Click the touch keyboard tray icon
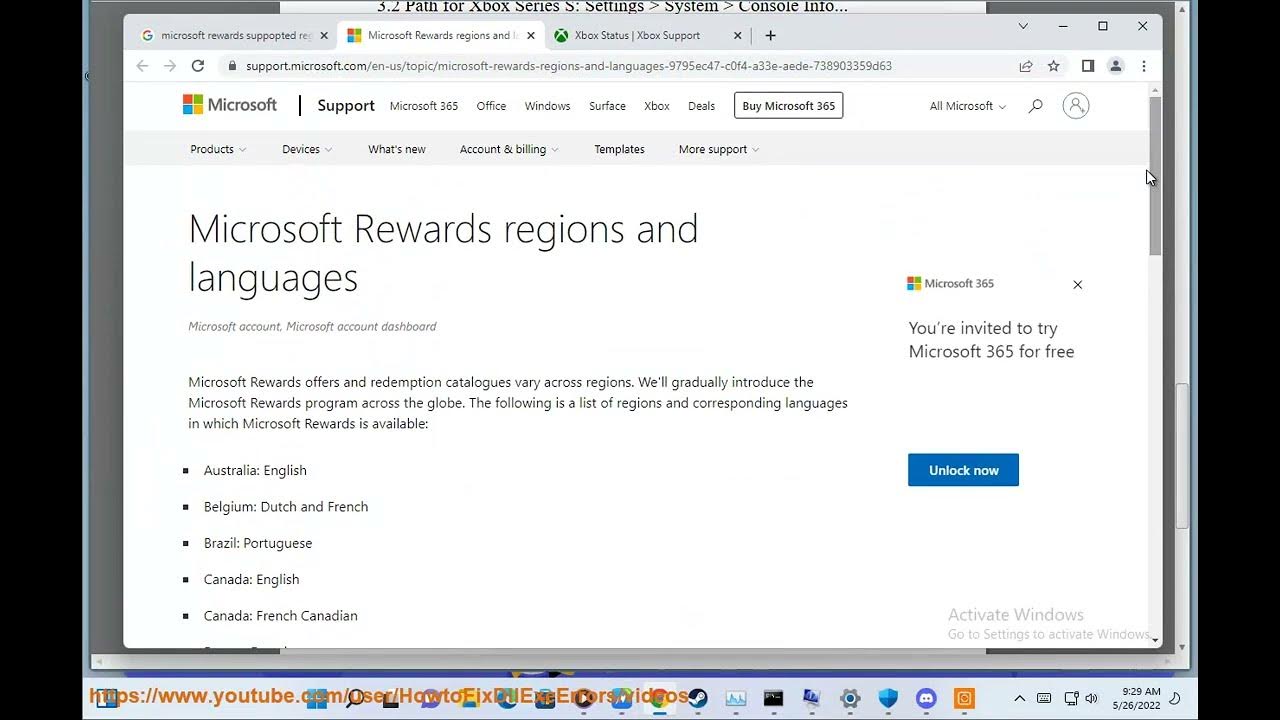This screenshot has height=720, width=1280. 1044,698
